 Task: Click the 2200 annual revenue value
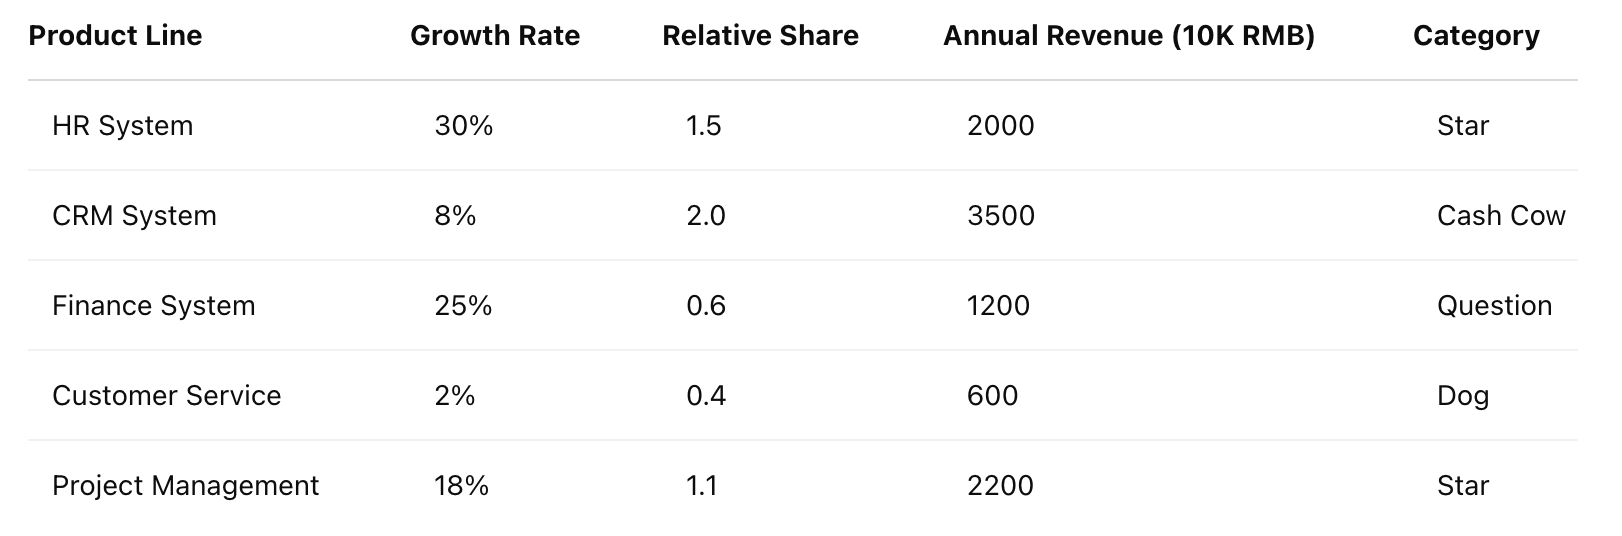1000,486
